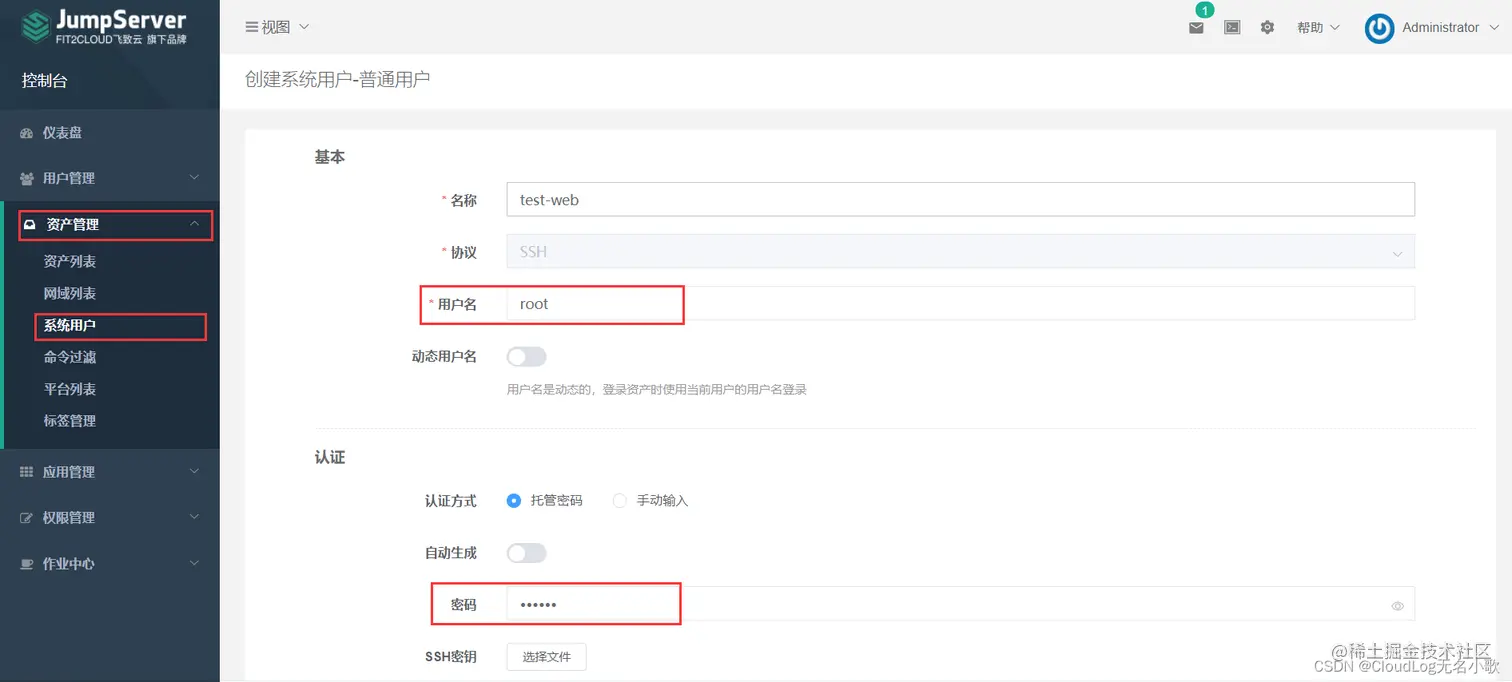The width and height of the screenshot is (1512, 682).
Task: Click the 认证方式 label
Action: point(451,500)
